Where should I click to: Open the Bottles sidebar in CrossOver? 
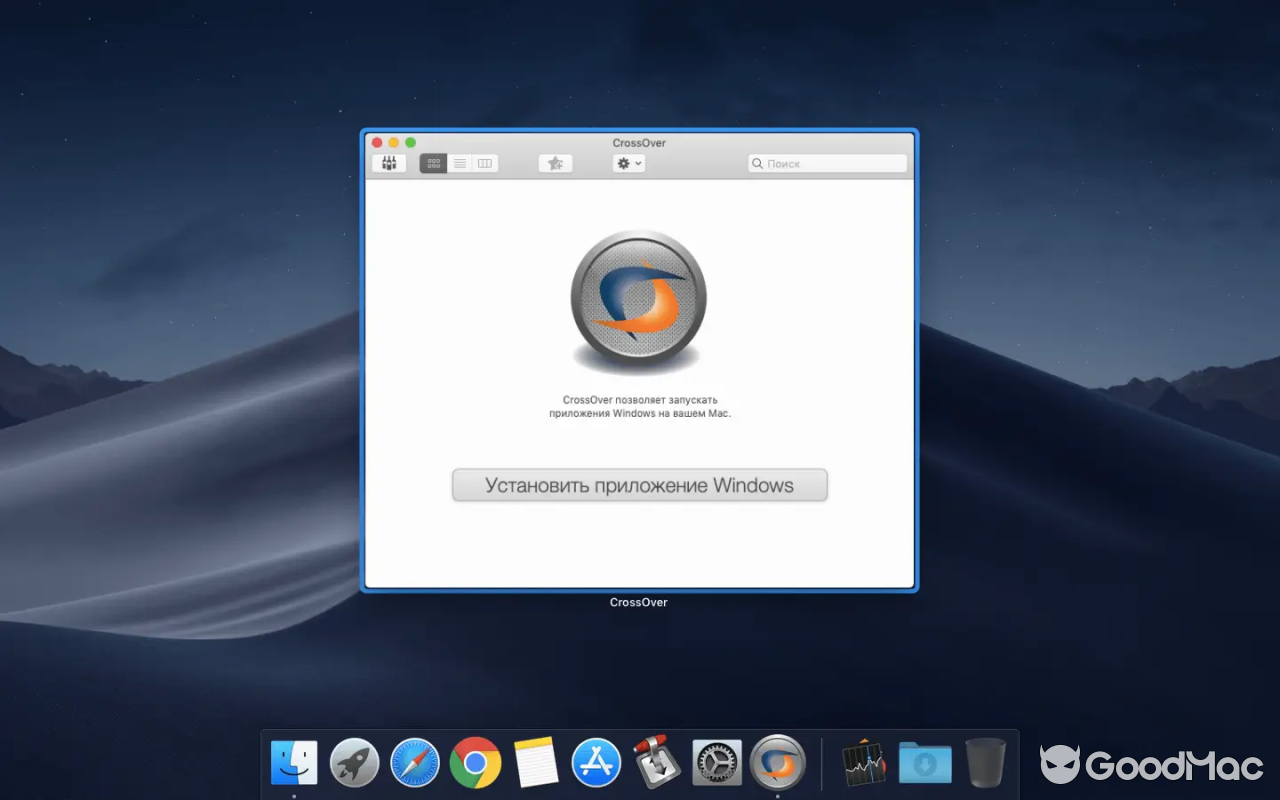pos(388,163)
